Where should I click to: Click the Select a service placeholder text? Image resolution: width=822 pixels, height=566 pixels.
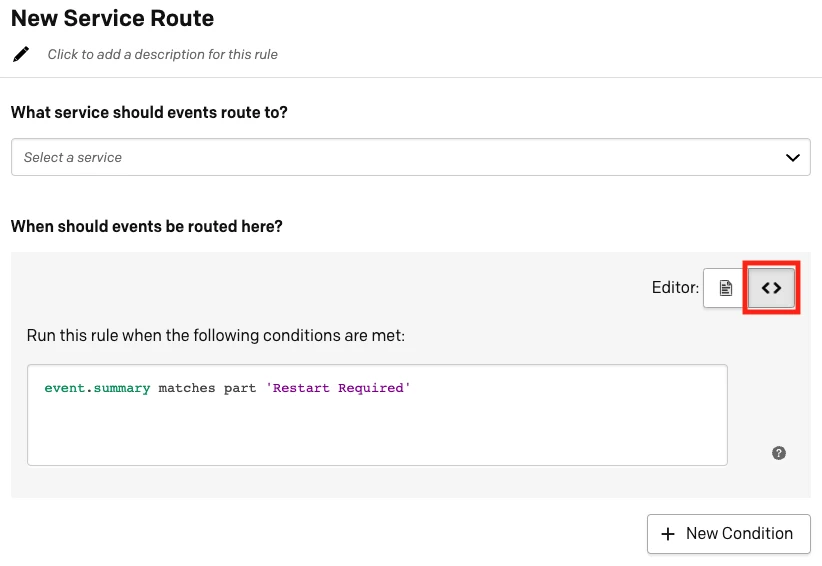tap(72, 157)
